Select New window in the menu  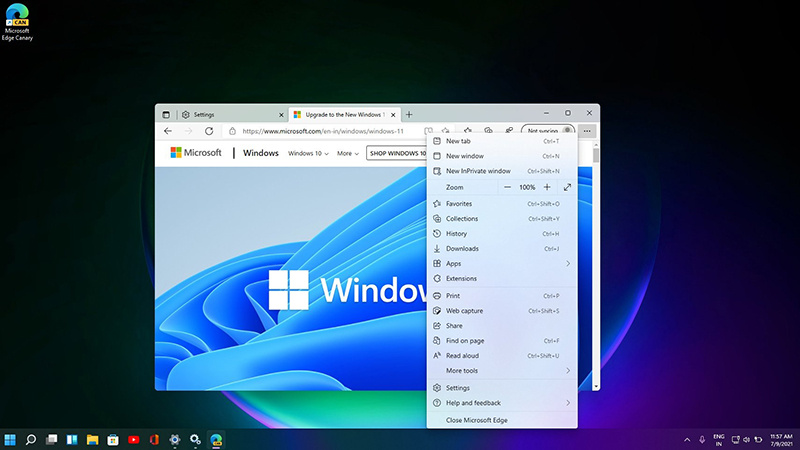pyautogui.click(x=502, y=156)
